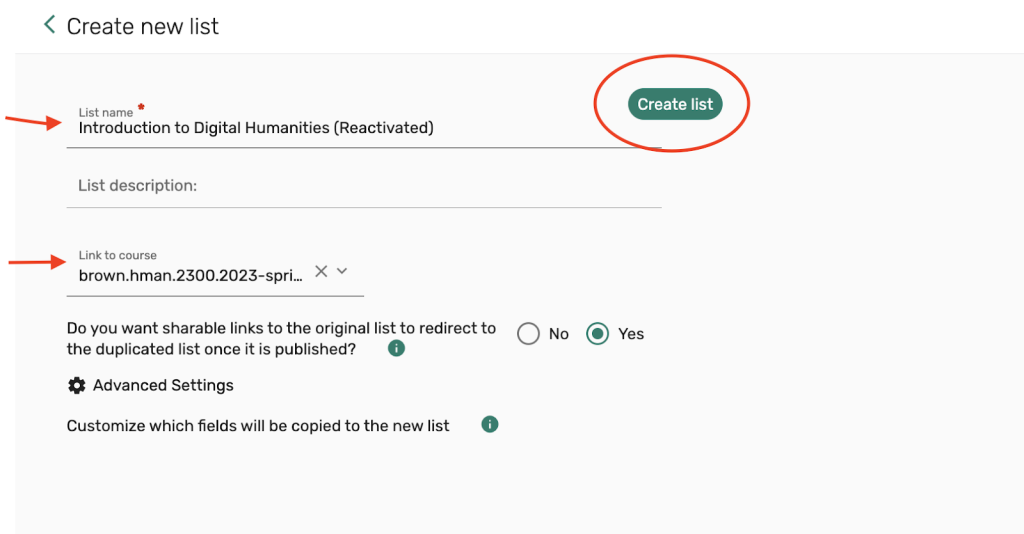This screenshot has width=1024, height=534.
Task: Open the Link to course dropdown arrow
Action: point(342,271)
